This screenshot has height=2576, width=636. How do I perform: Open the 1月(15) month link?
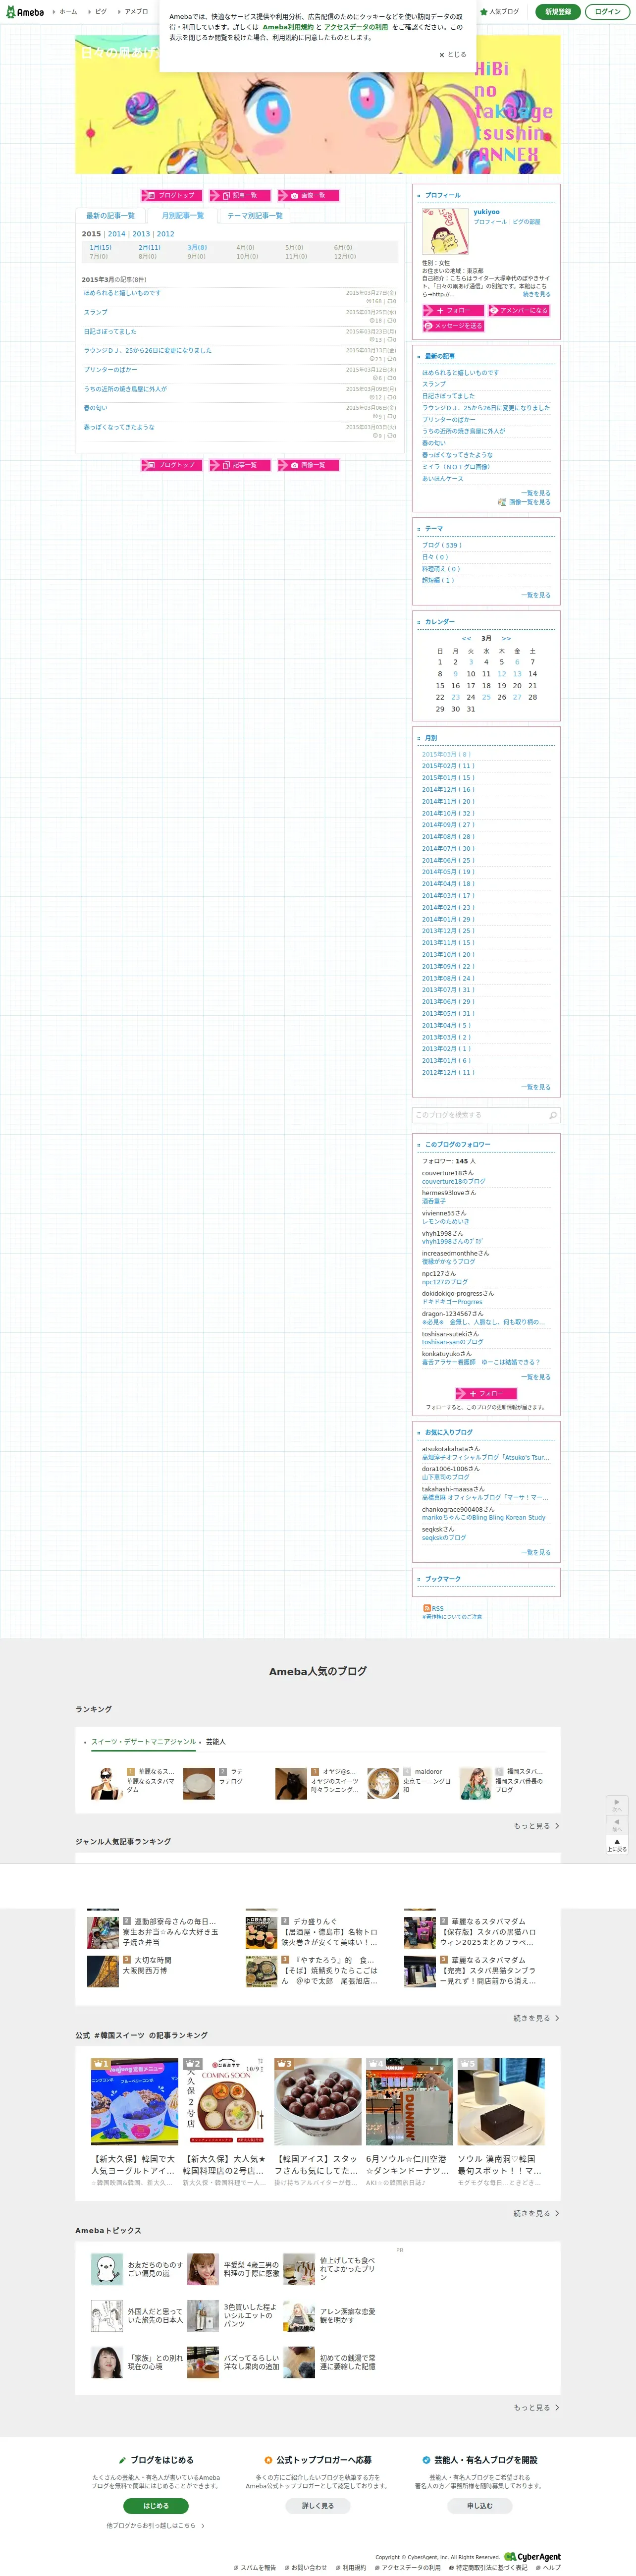point(101,247)
